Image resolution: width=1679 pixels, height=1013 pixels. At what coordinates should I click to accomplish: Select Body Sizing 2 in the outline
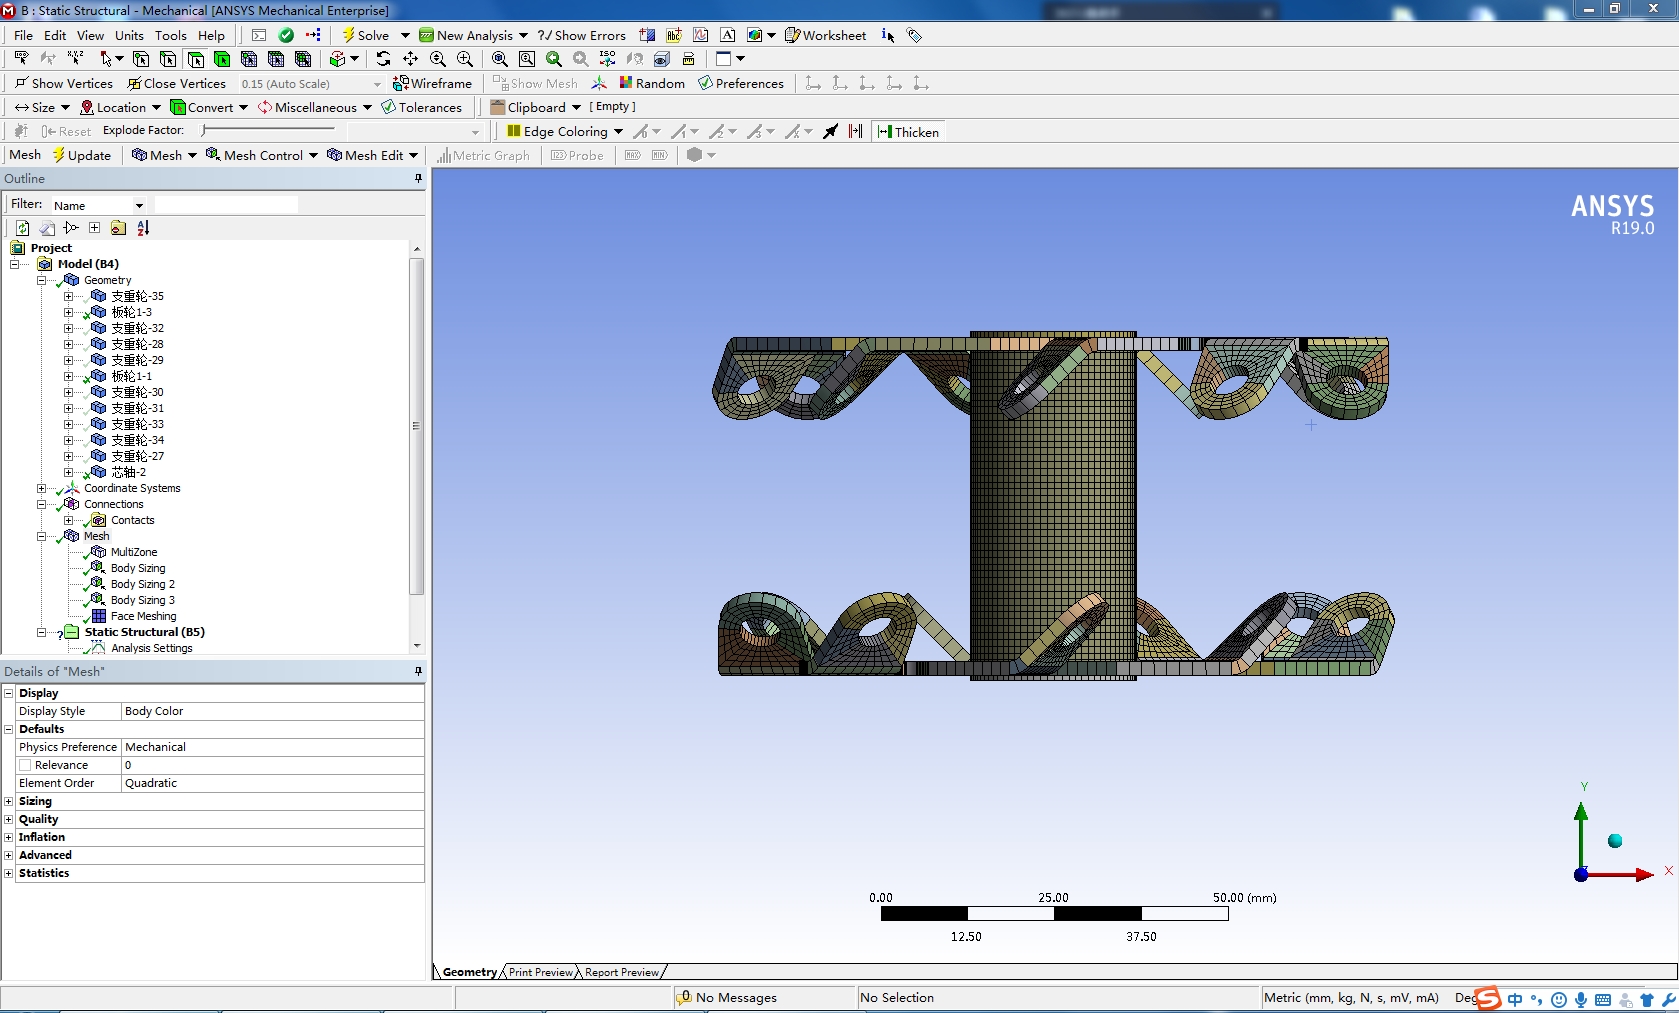tap(142, 584)
